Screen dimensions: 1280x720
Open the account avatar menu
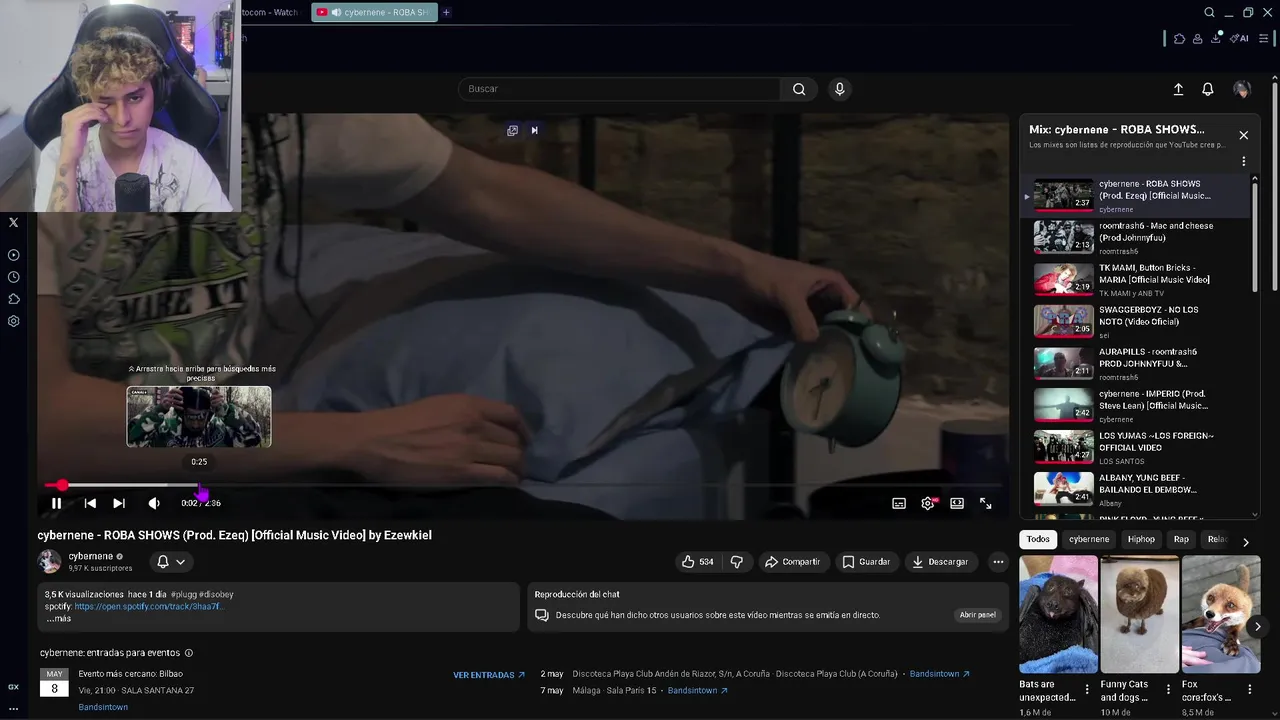point(1242,89)
